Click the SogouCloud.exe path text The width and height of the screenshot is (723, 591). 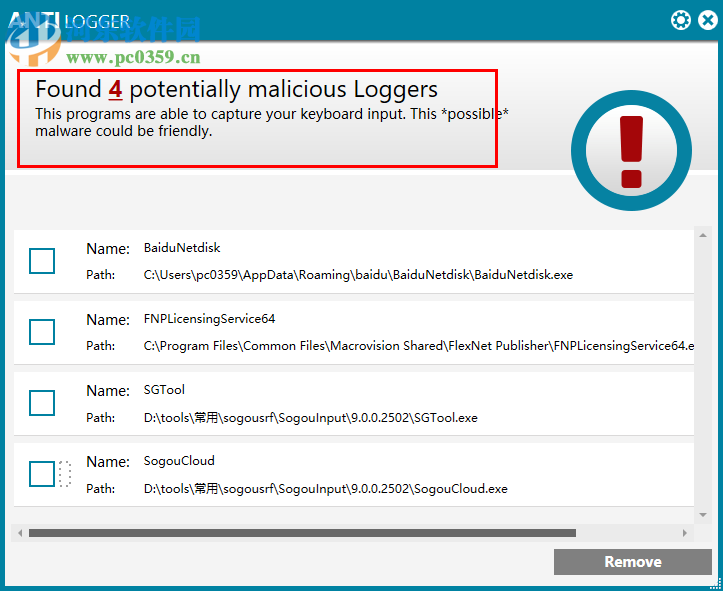pyautogui.click(x=326, y=489)
